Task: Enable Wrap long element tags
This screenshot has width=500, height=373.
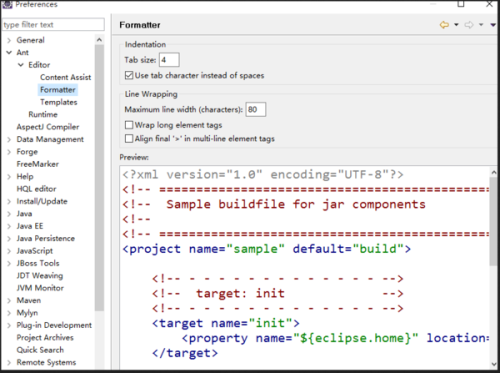Action: pyautogui.click(x=129, y=125)
